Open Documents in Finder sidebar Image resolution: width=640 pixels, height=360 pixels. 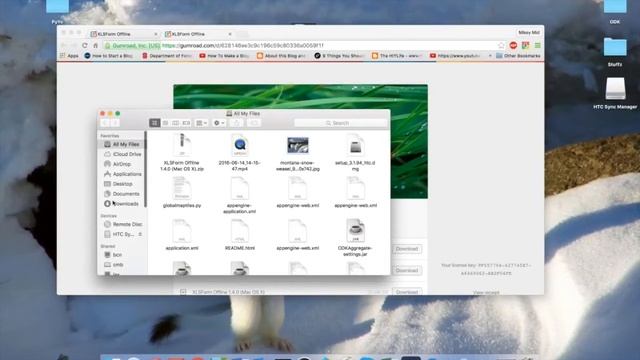click(122, 194)
